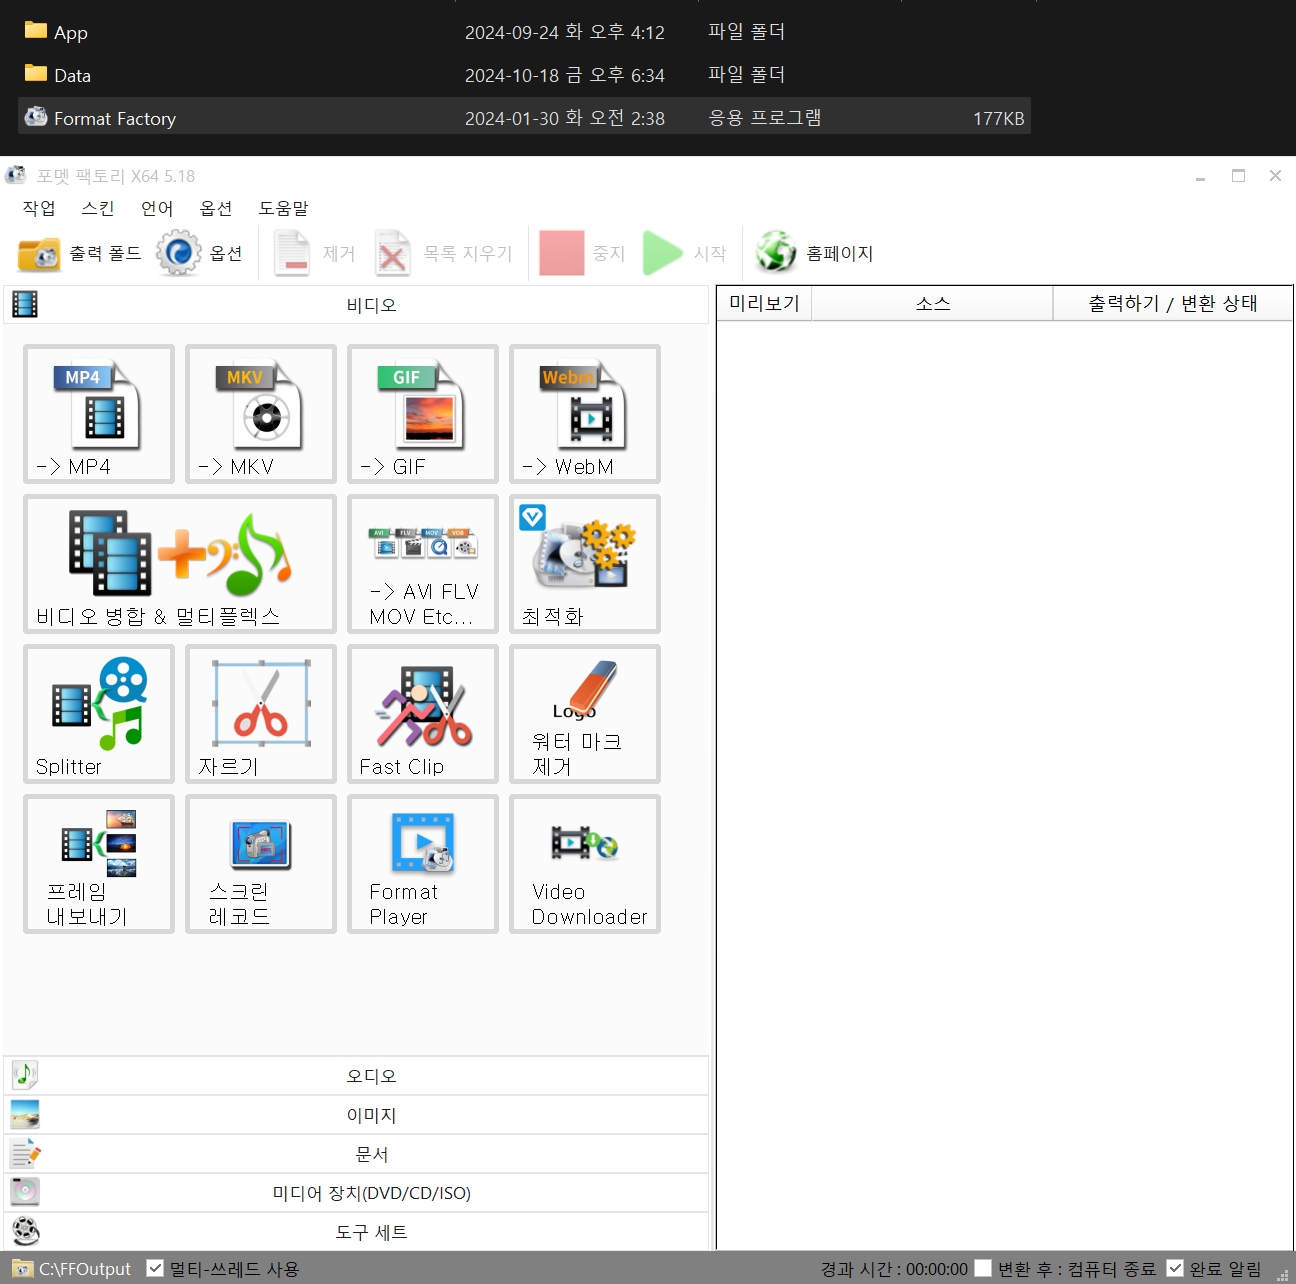Click the 중지 stop button

pyautogui.click(x=582, y=254)
